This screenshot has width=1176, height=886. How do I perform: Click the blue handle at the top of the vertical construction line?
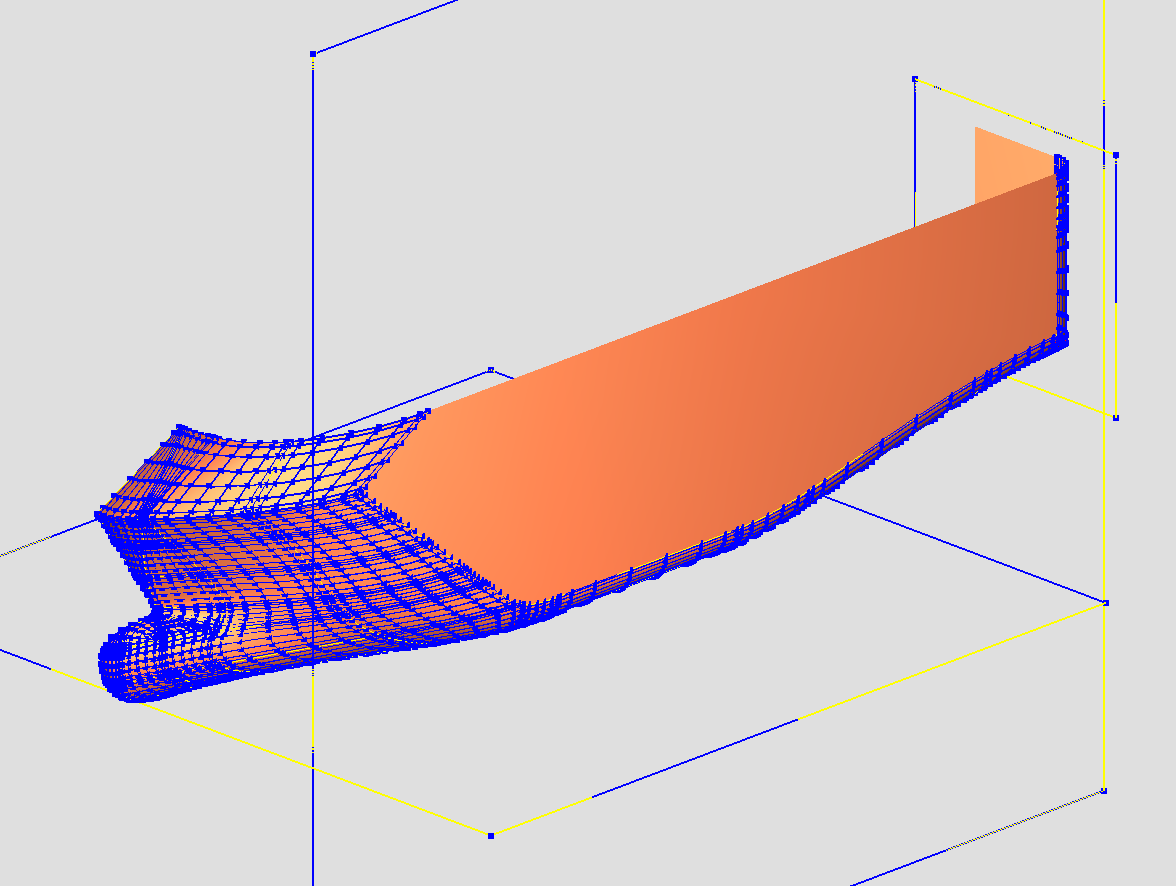click(x=313, y=52)
